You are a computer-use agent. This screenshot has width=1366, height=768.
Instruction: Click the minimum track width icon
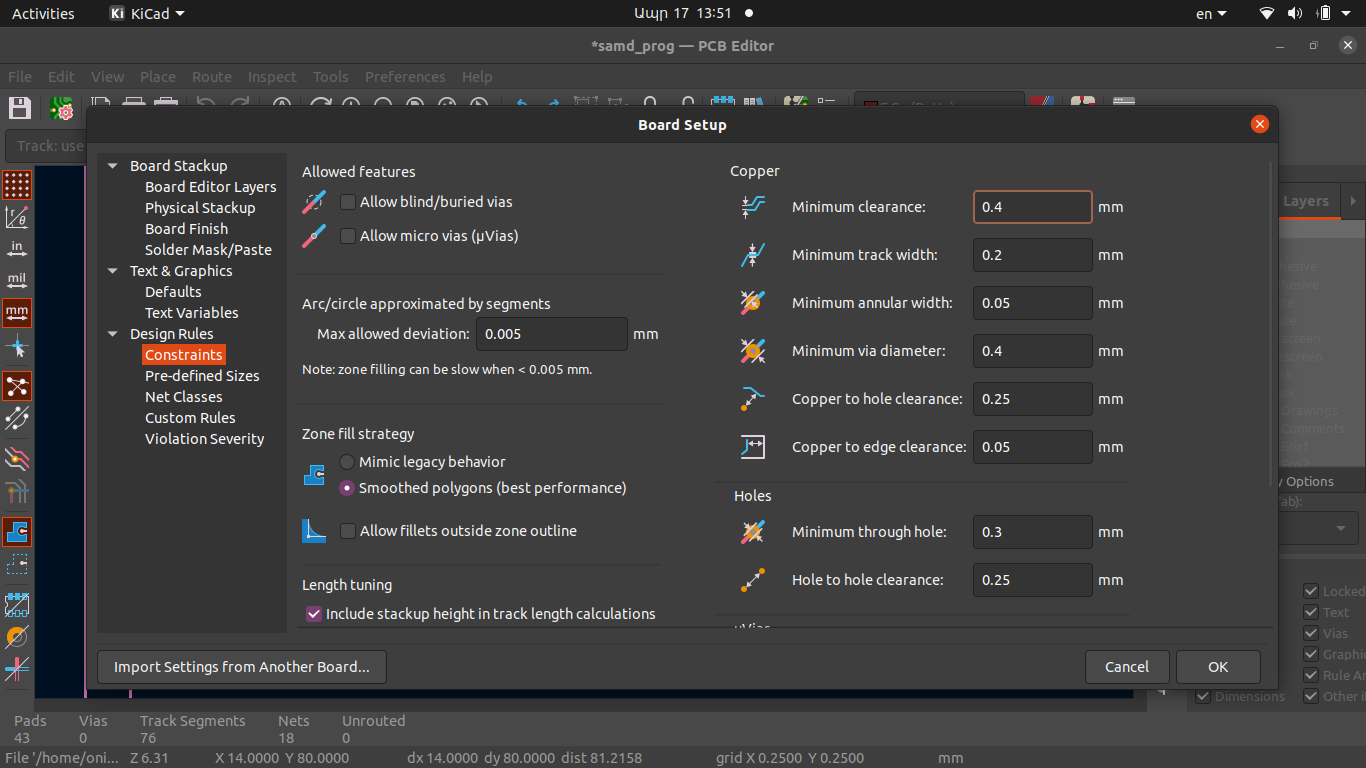pyautogui.click(x=753, y=255)
